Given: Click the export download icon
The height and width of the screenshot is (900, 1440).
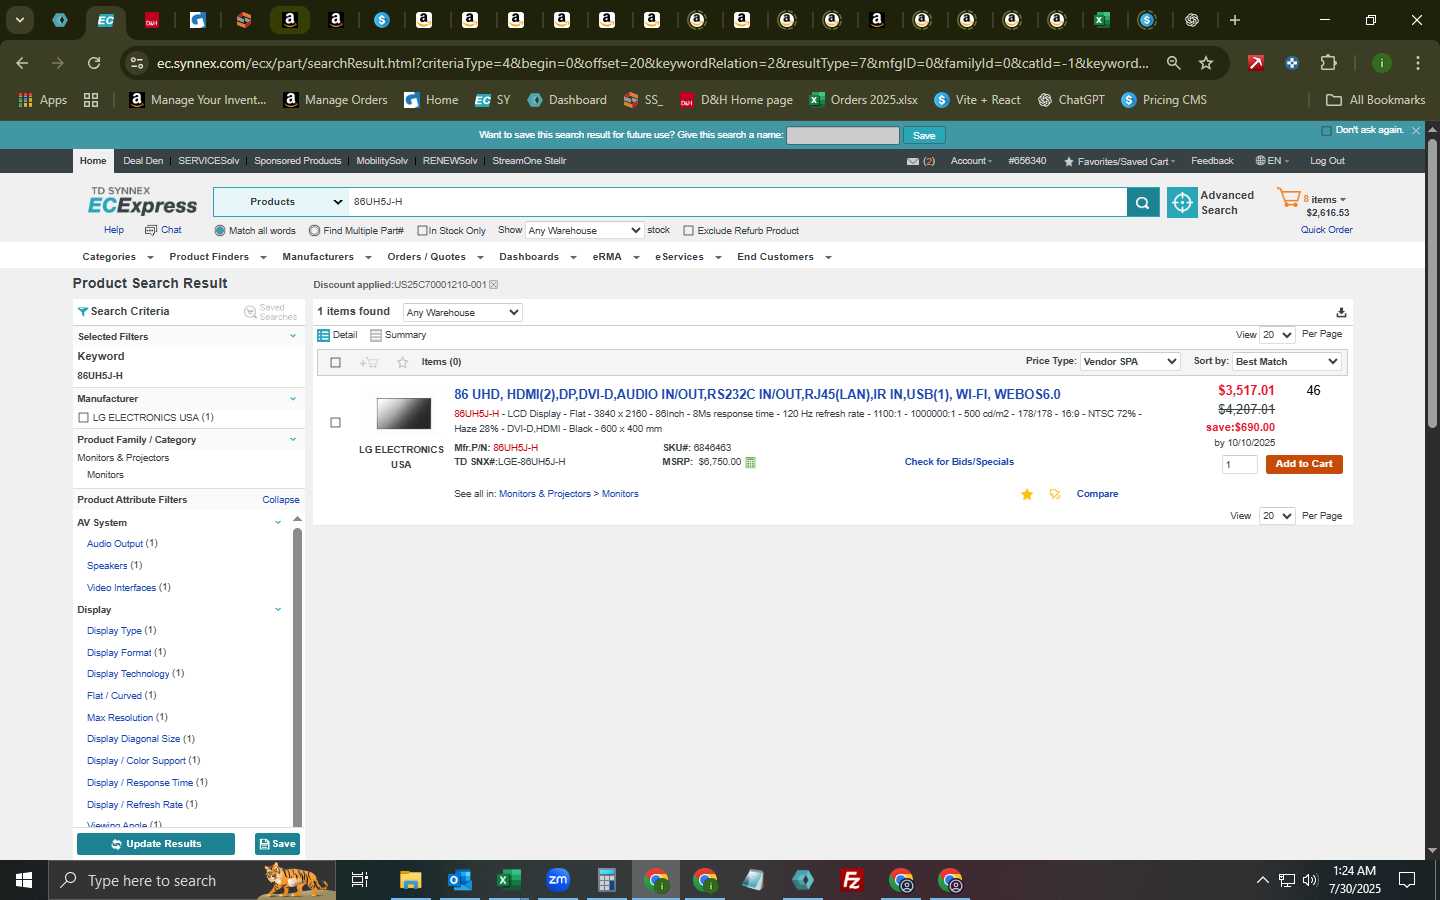Looking at the screenshot, I should (1341, 312).
